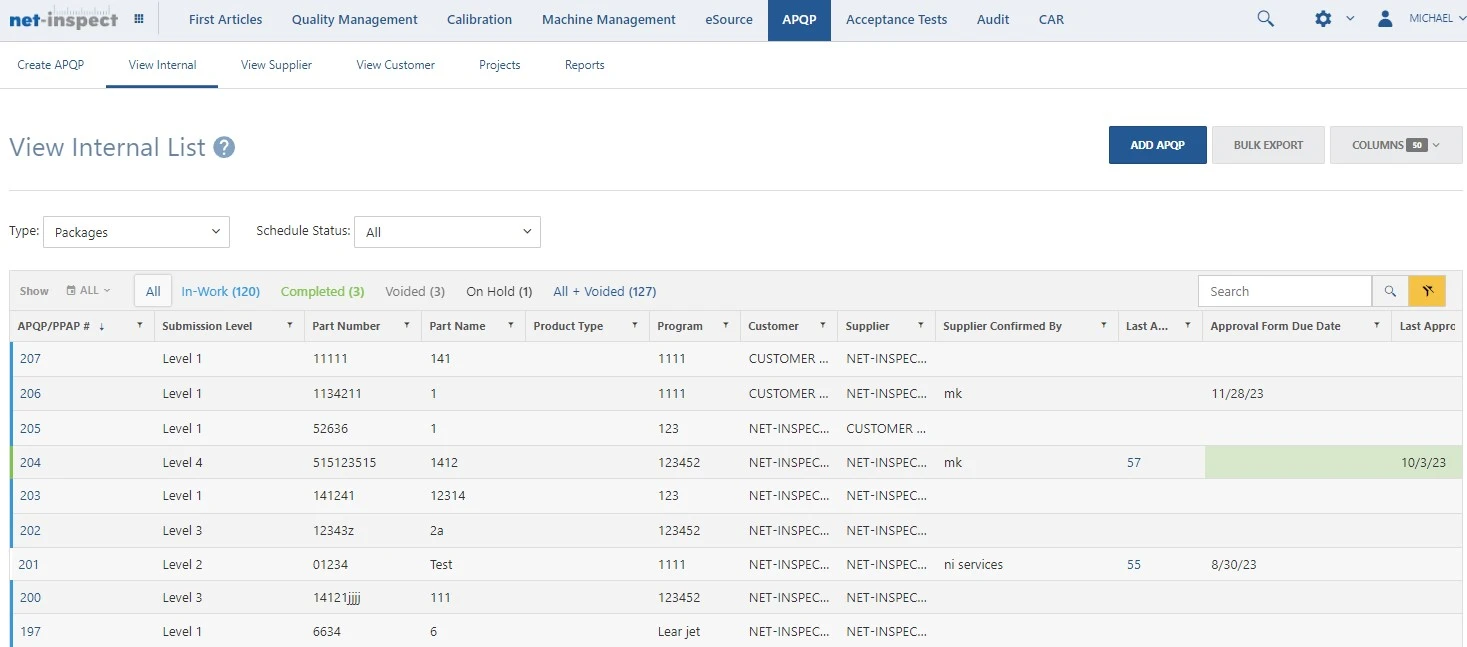Open the Acceptance Tests menu item
This screenshot has height=647, width=1467.
click(x=895, y=19)
